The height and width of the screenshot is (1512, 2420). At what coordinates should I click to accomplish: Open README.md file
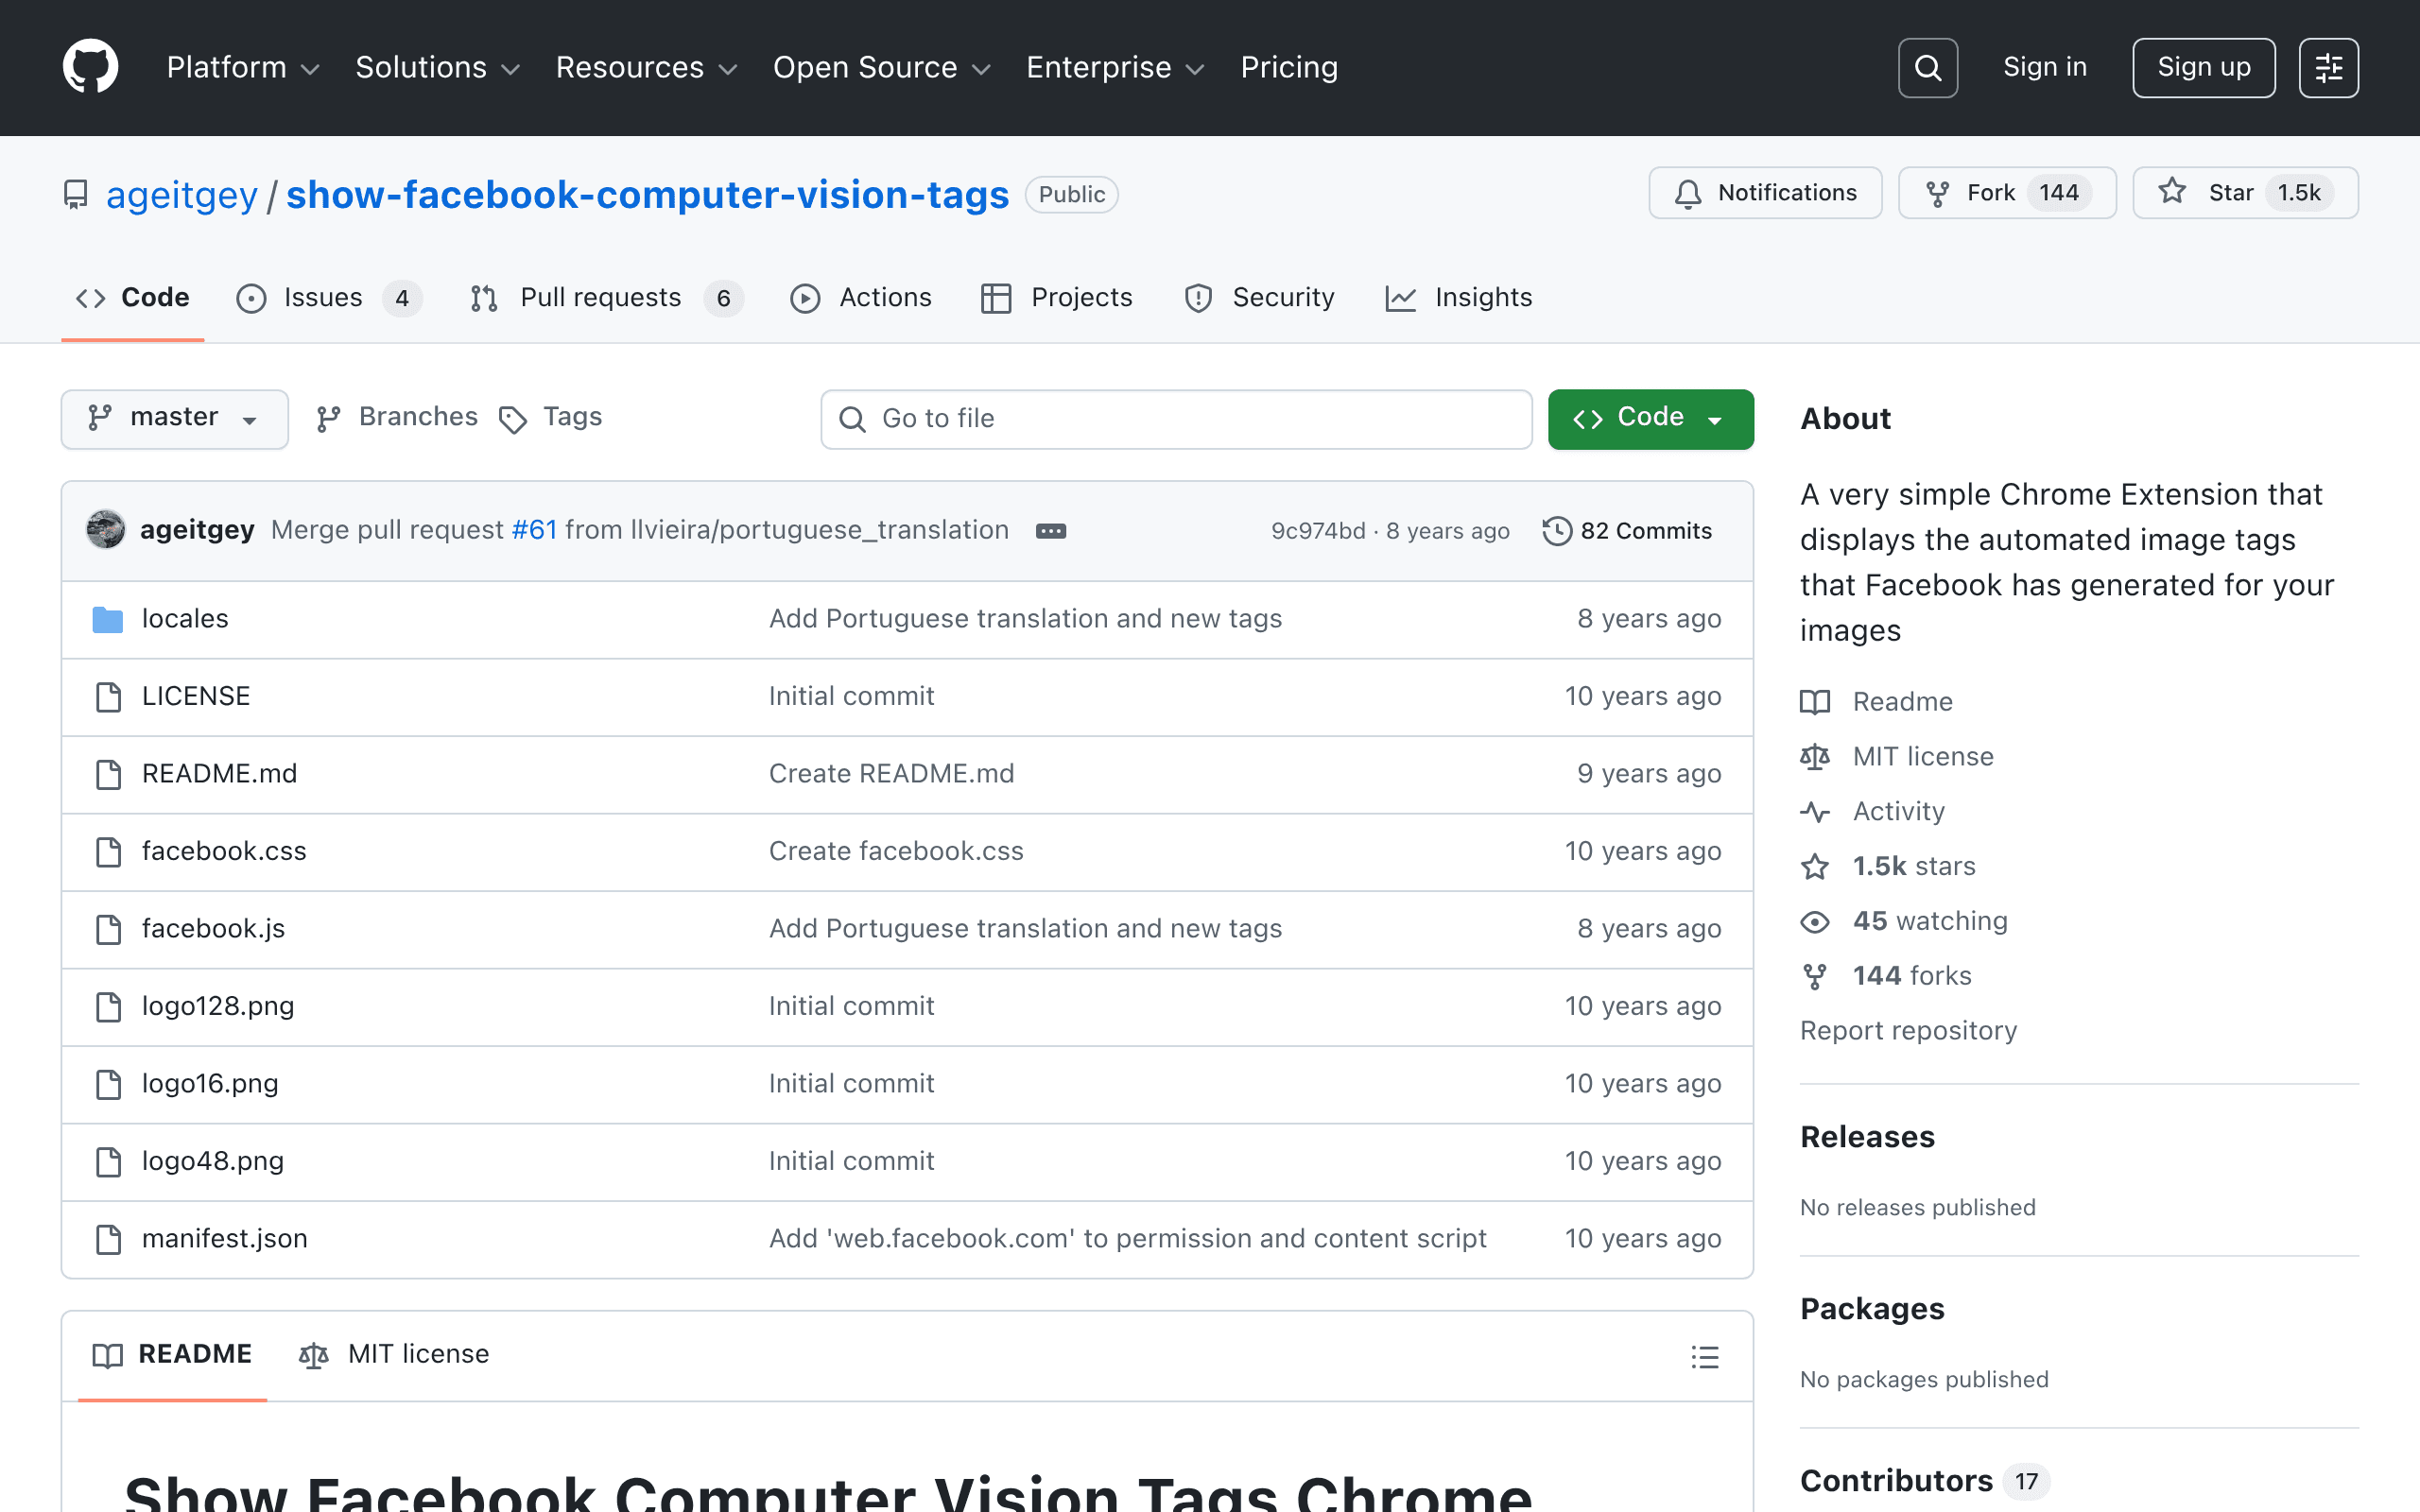[x=219, y=774]
